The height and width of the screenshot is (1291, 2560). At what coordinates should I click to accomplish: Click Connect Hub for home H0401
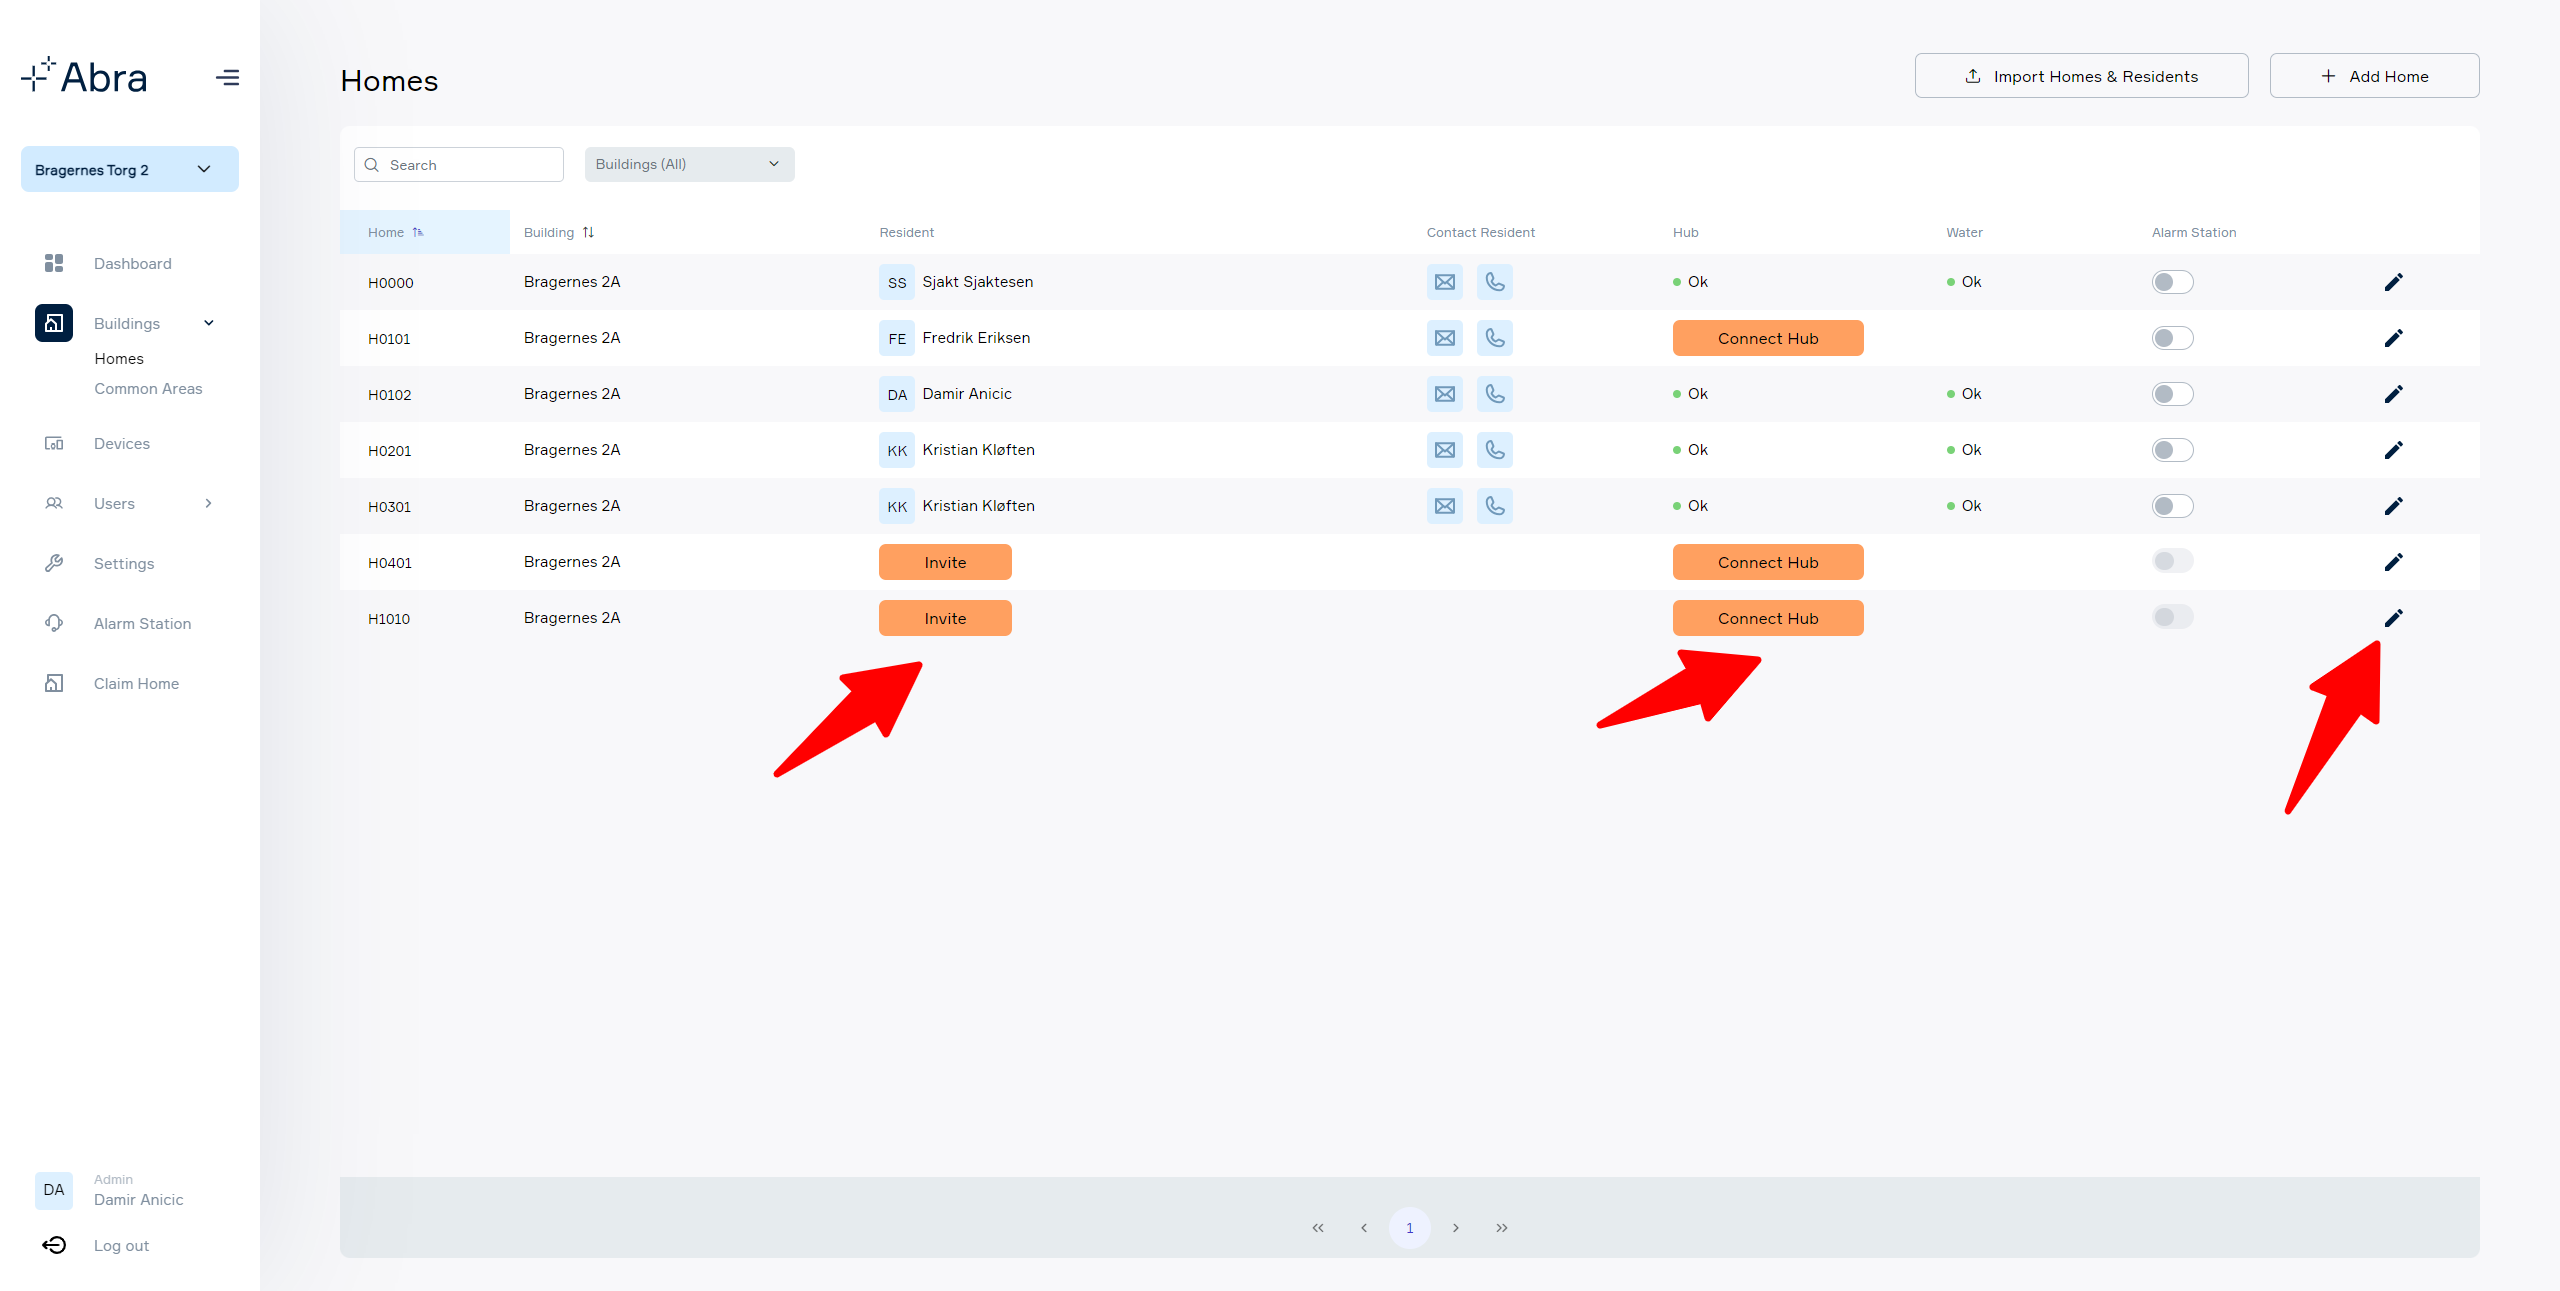1767,562
